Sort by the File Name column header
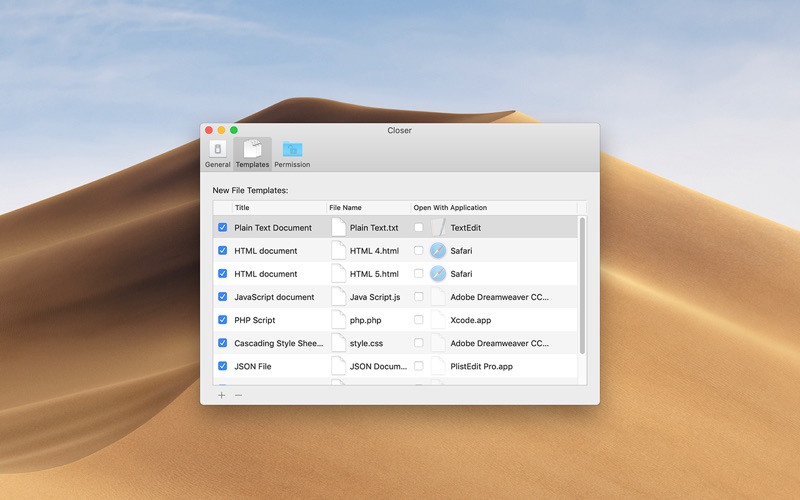 (x=368, y=208)
